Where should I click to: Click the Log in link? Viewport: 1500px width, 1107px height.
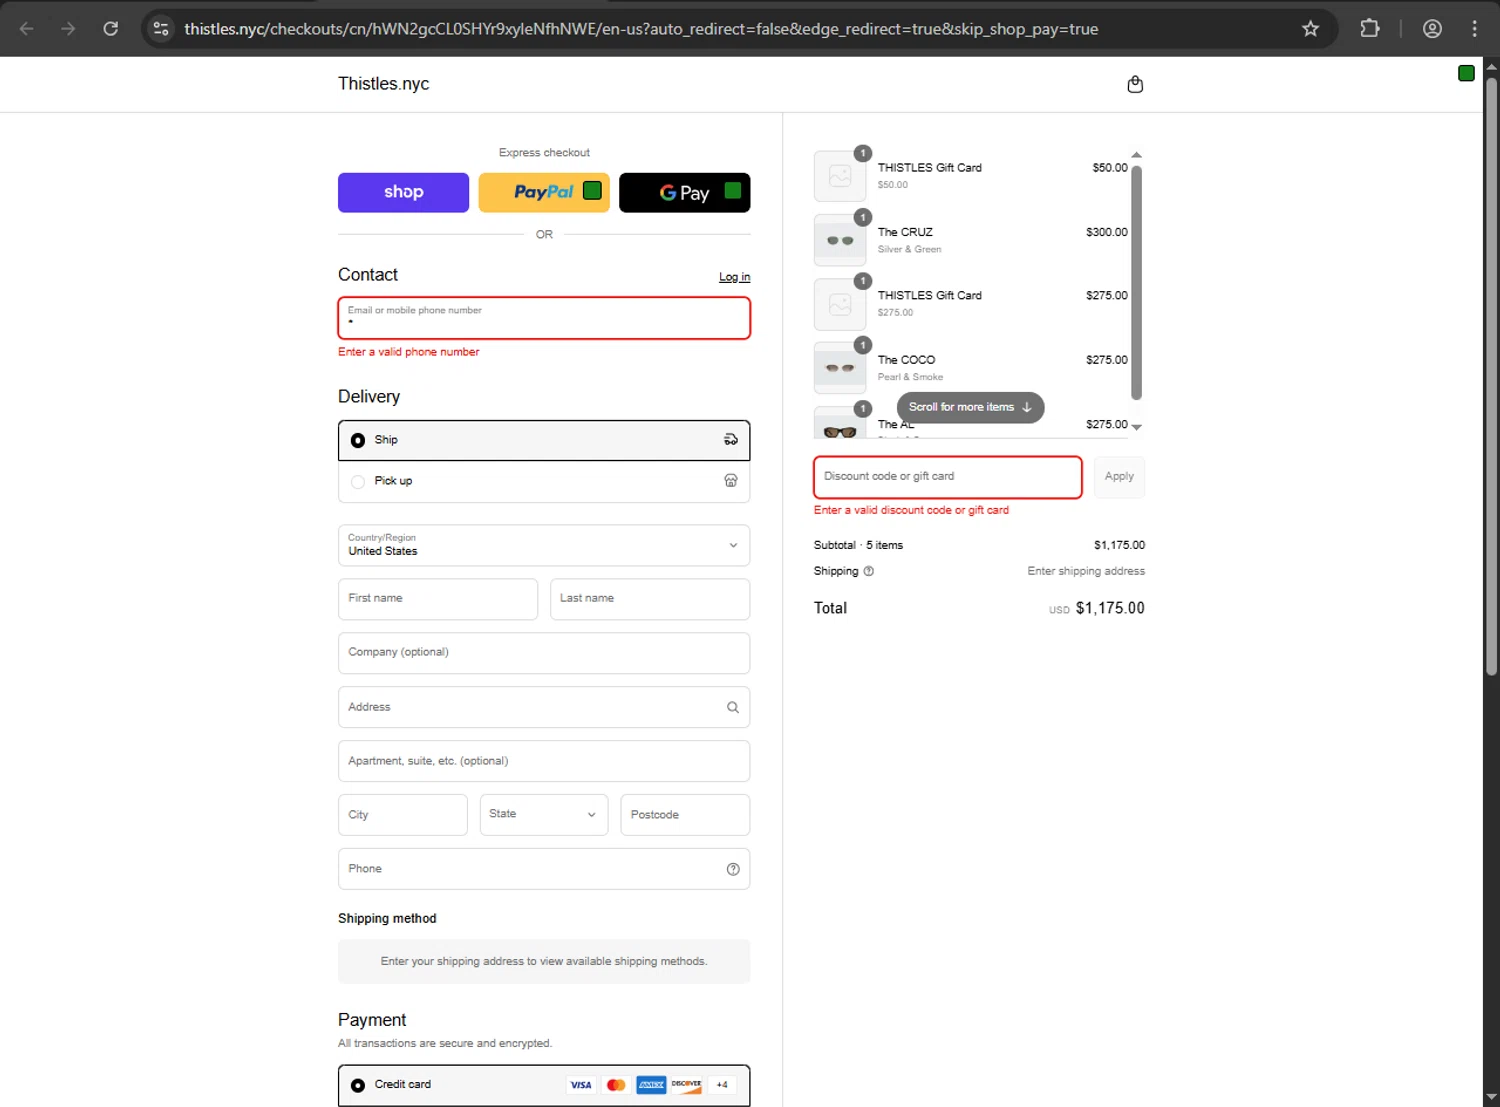pyautogui.click(x=734, y=277)
